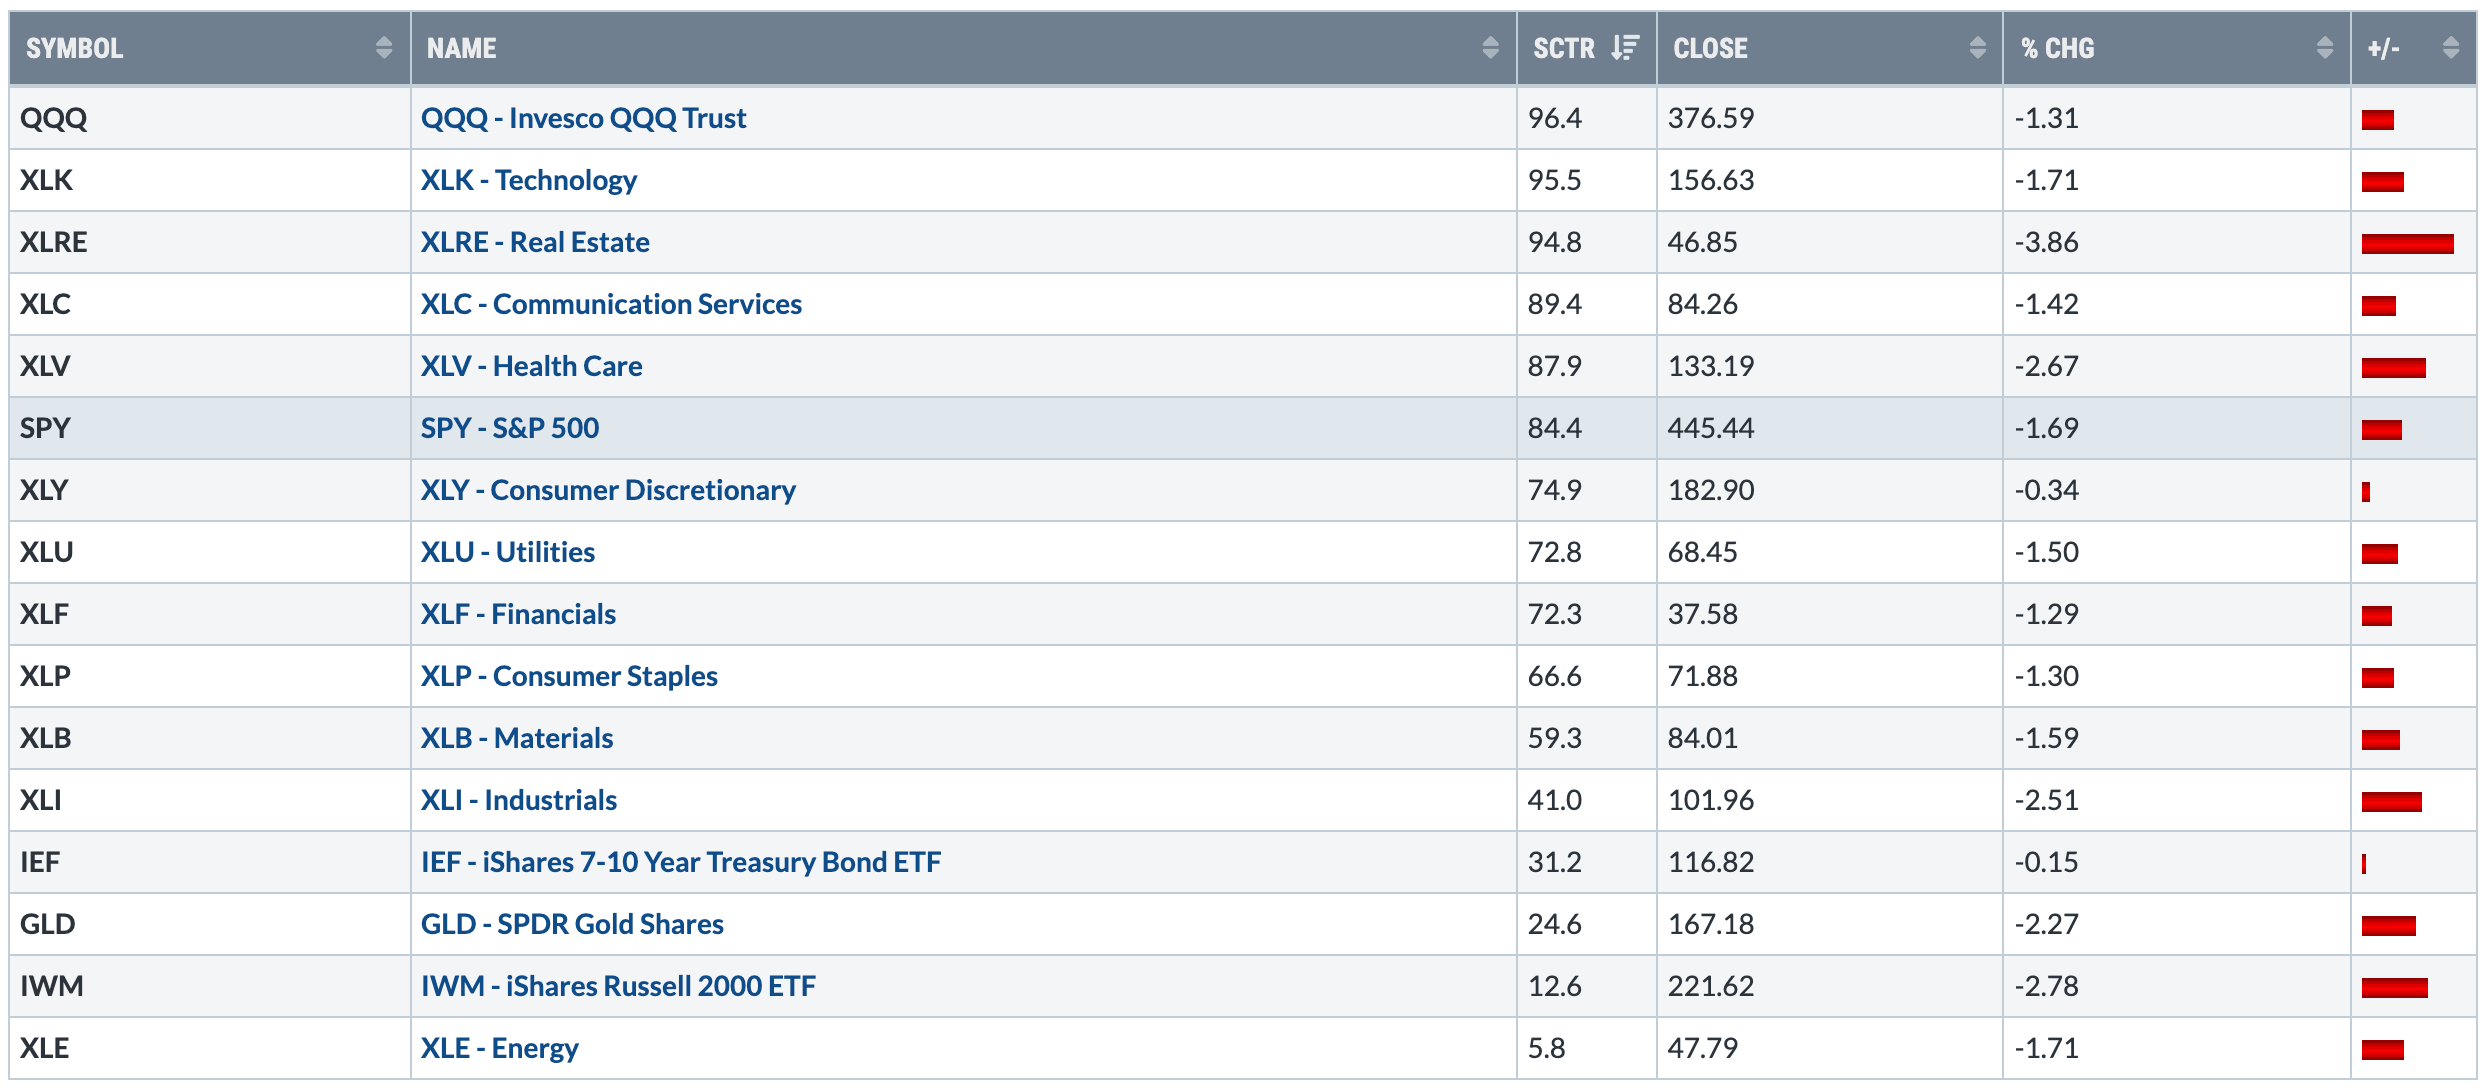Screen dimensions: 2490x1092
Task: Click the SCTR descending sort icon
Action: pos(1625,47)
